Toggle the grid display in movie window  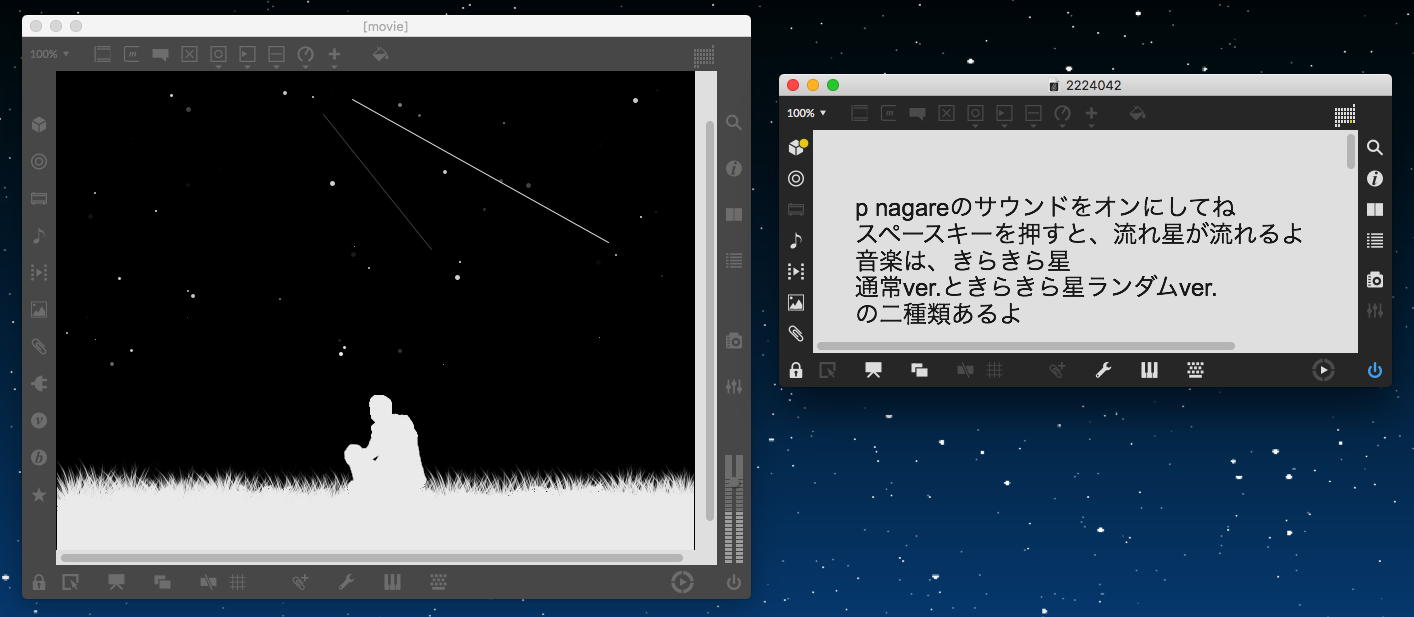tap(238, 582)
